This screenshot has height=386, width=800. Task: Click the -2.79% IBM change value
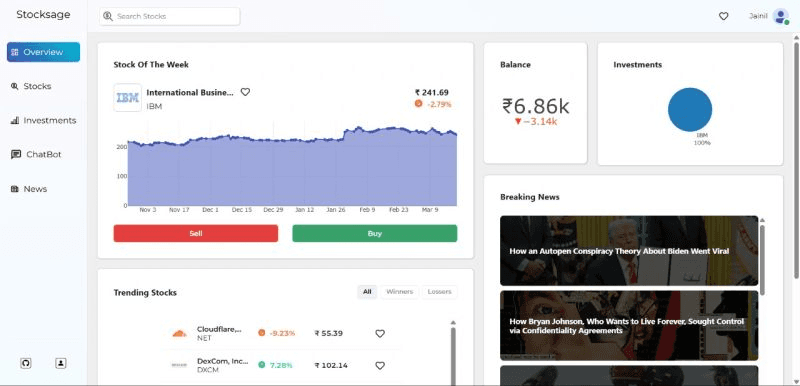point(439,104)
